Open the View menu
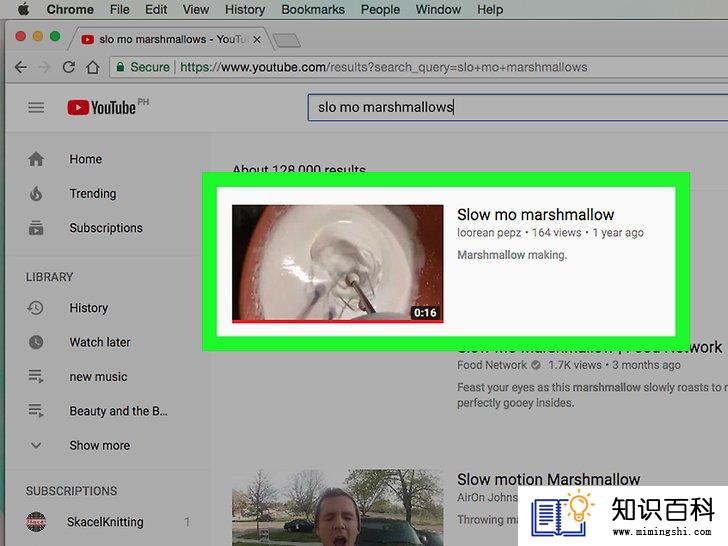Viewport: 728px width, 546px height. pos(195,9)
